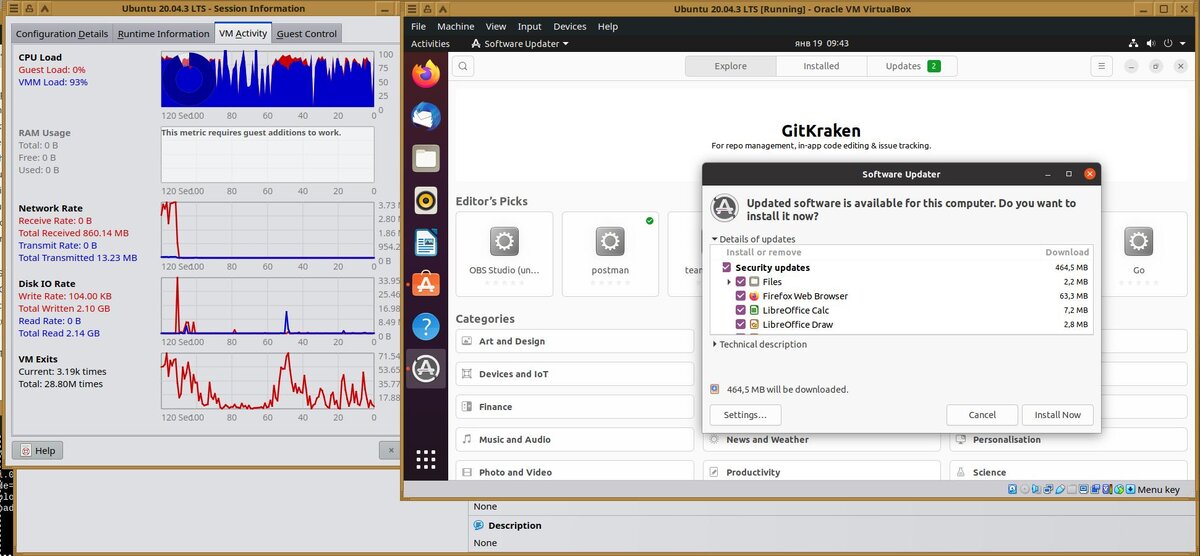Open Ubuntu Software orange bag dock icon
Screen dimensions: 1200x556
pyautogui.click(x=426, y=284)
